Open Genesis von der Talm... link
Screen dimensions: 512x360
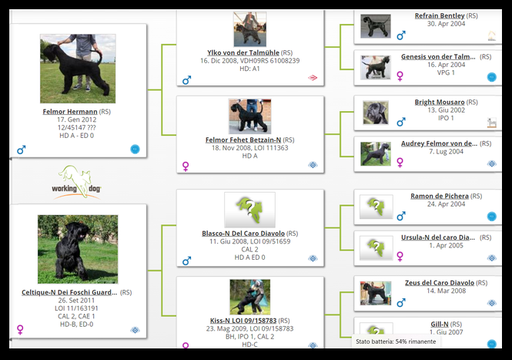tap(438, 57)
